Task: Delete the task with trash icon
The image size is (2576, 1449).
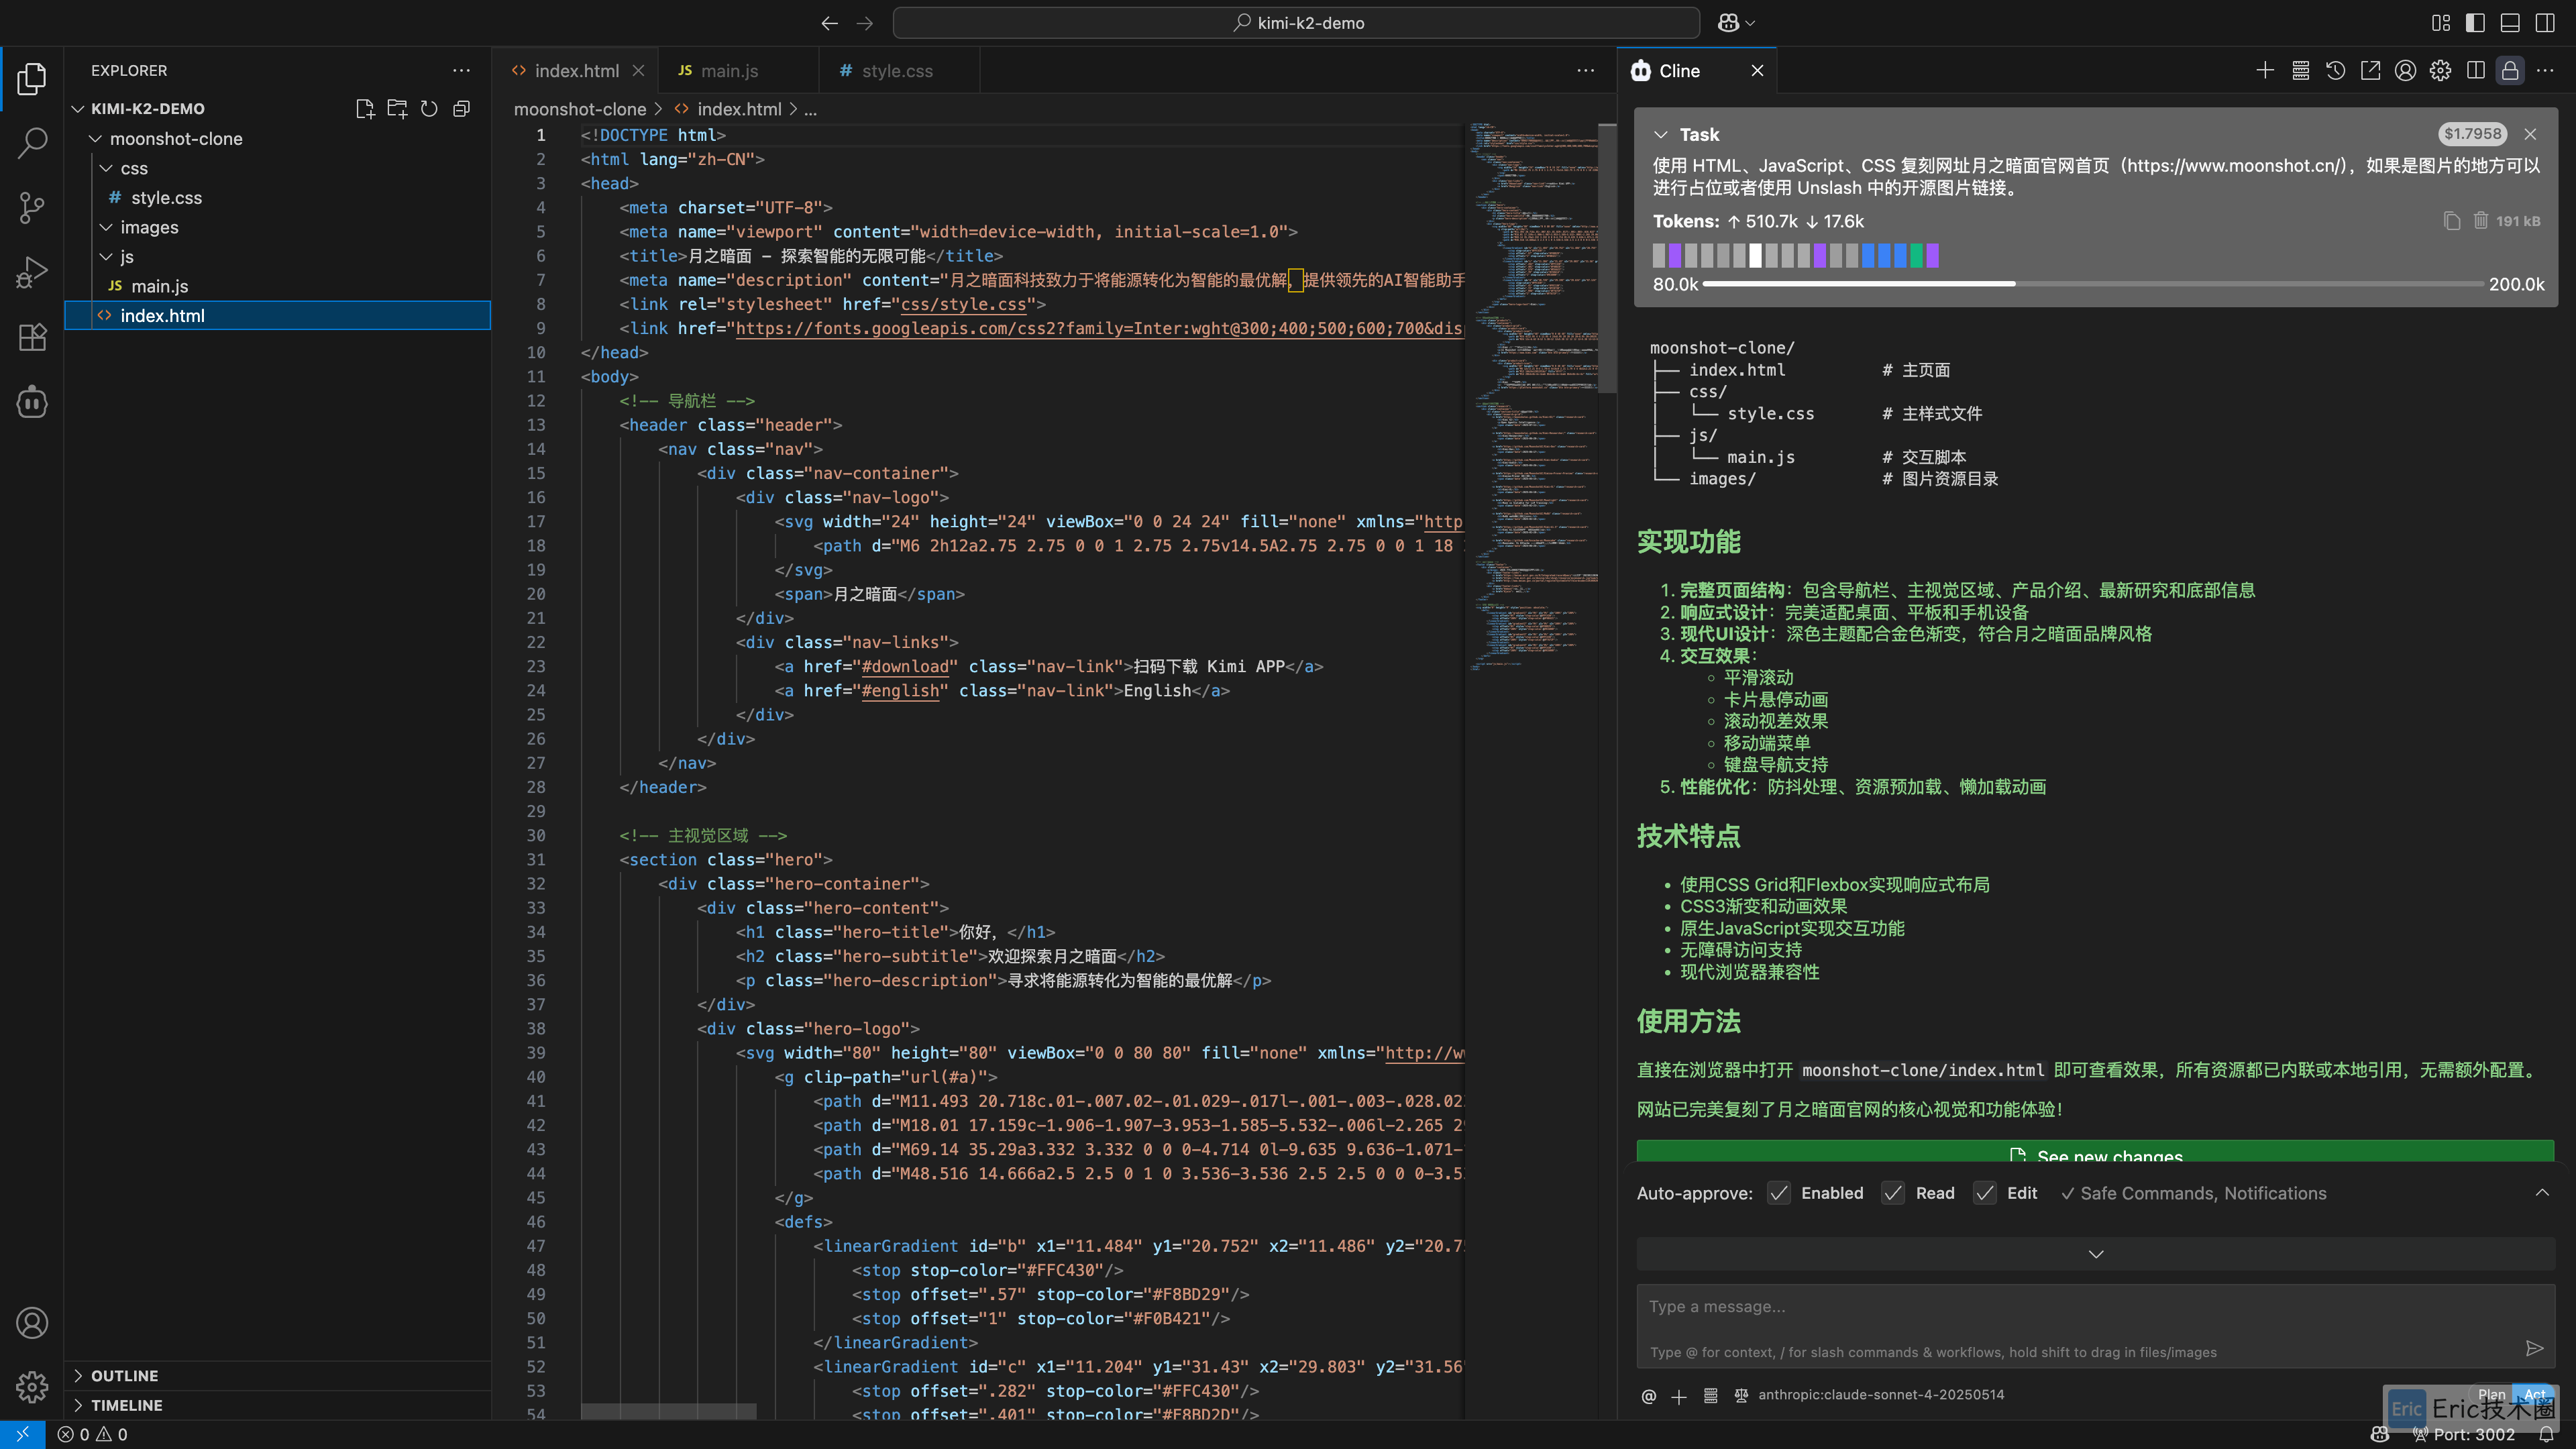Action: pos(2481,221)
